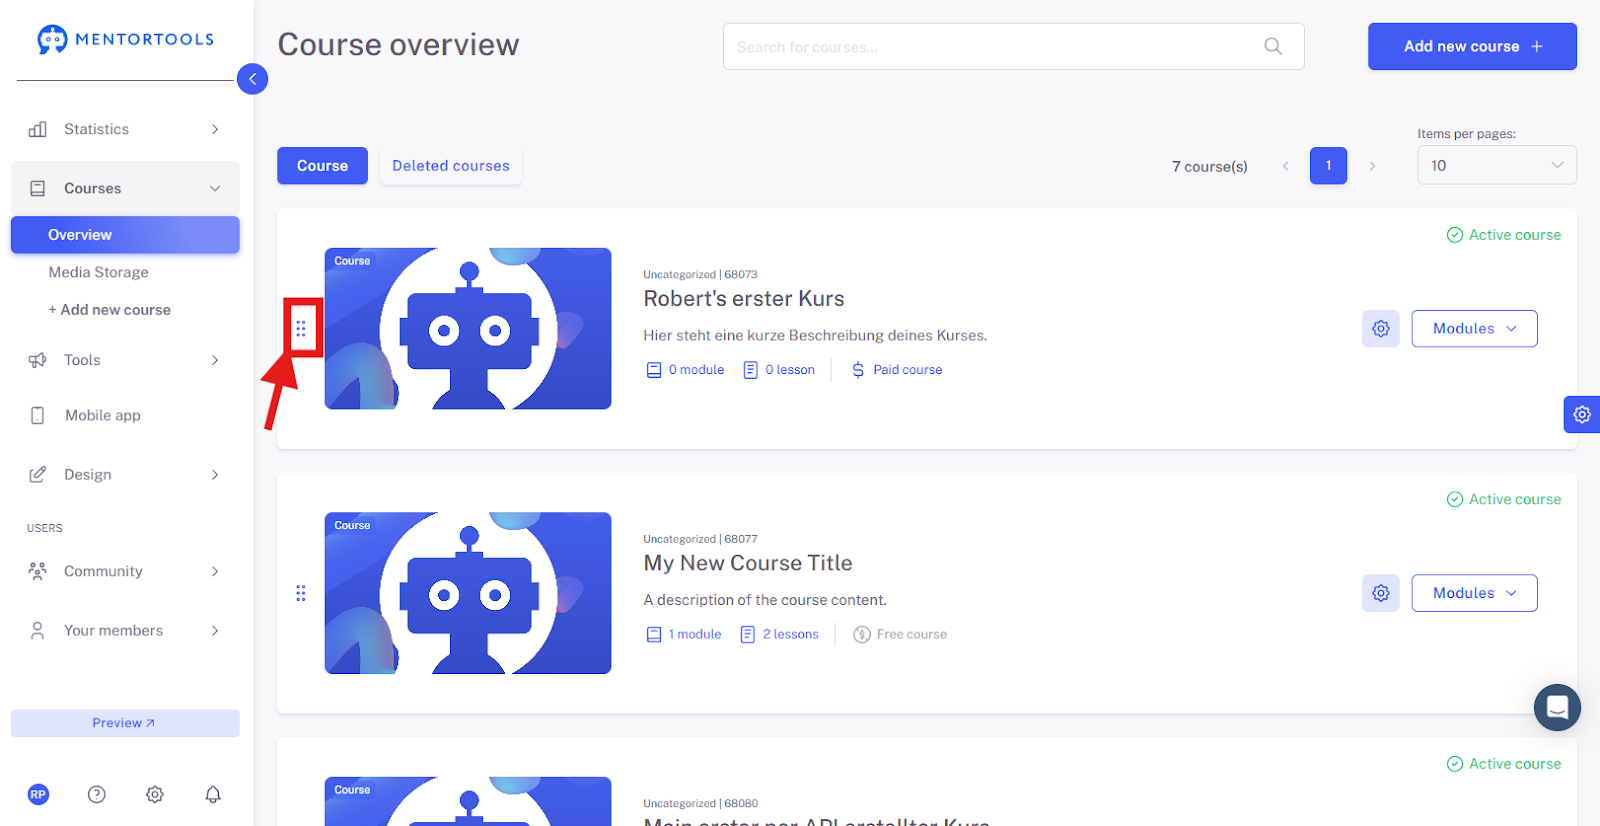The height and width of the screenshot is (826, 1600).
Task: Click the Your members person icon
Action: [x=38, y=630]
